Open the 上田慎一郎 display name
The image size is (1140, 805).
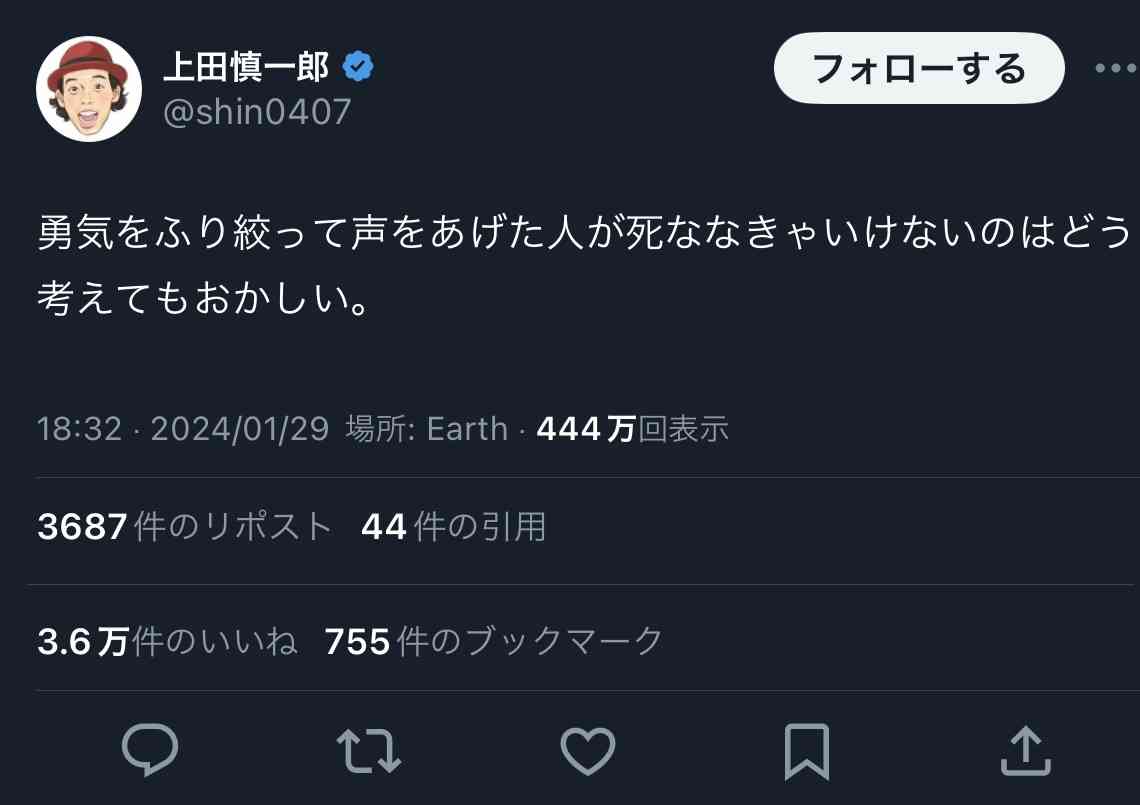[246, 67]
